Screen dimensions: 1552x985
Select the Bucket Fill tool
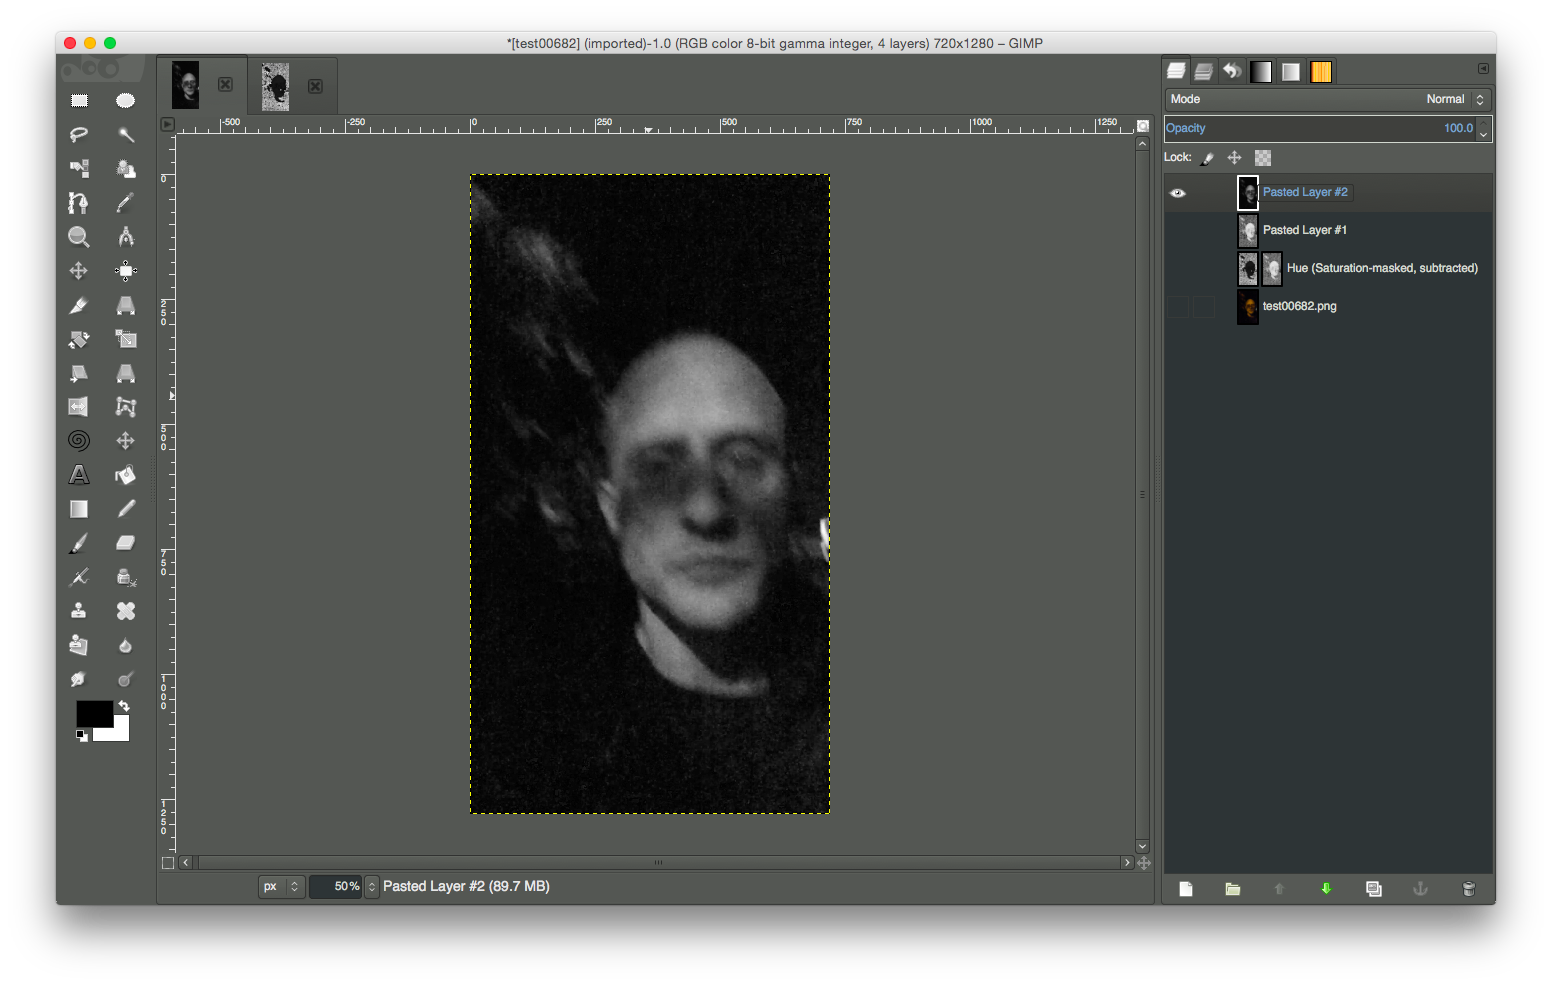pyautogui.click(x=125, y=475)
